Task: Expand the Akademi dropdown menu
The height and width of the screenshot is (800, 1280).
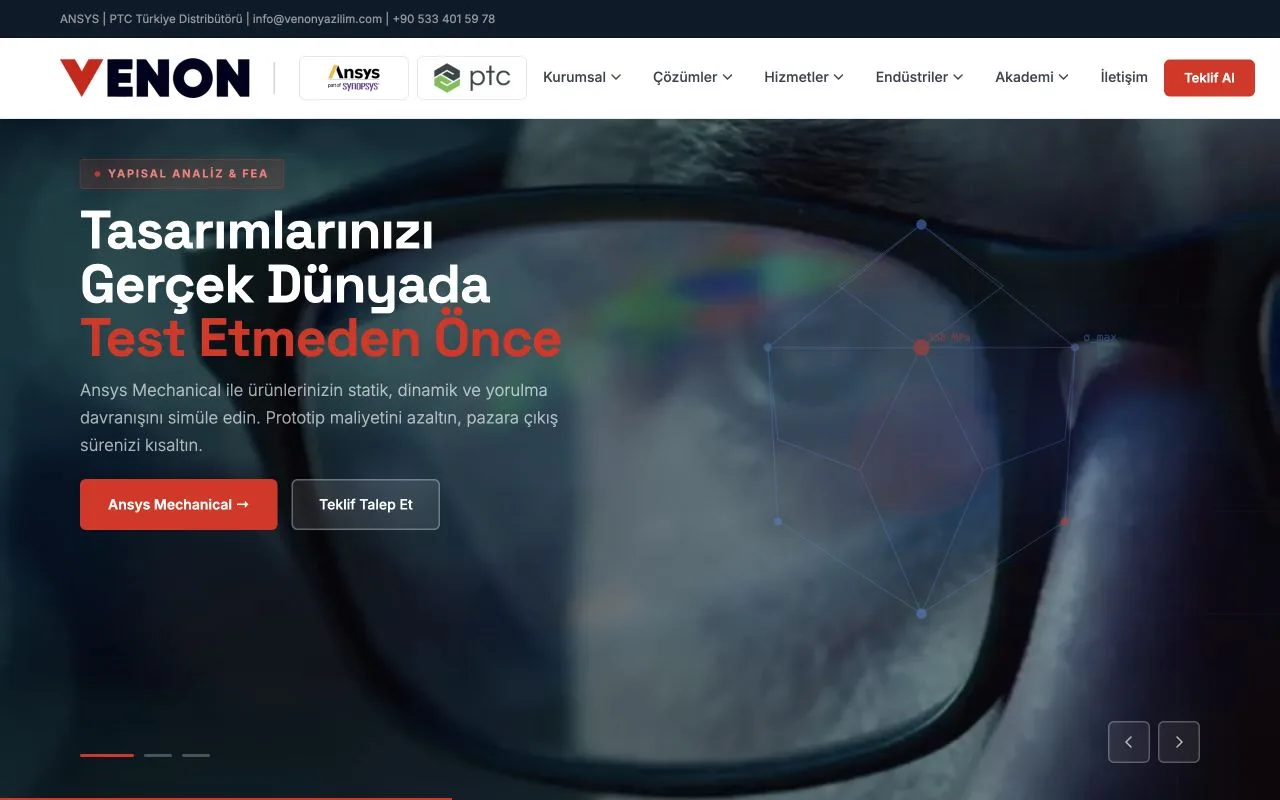Action: (1032, 77)
